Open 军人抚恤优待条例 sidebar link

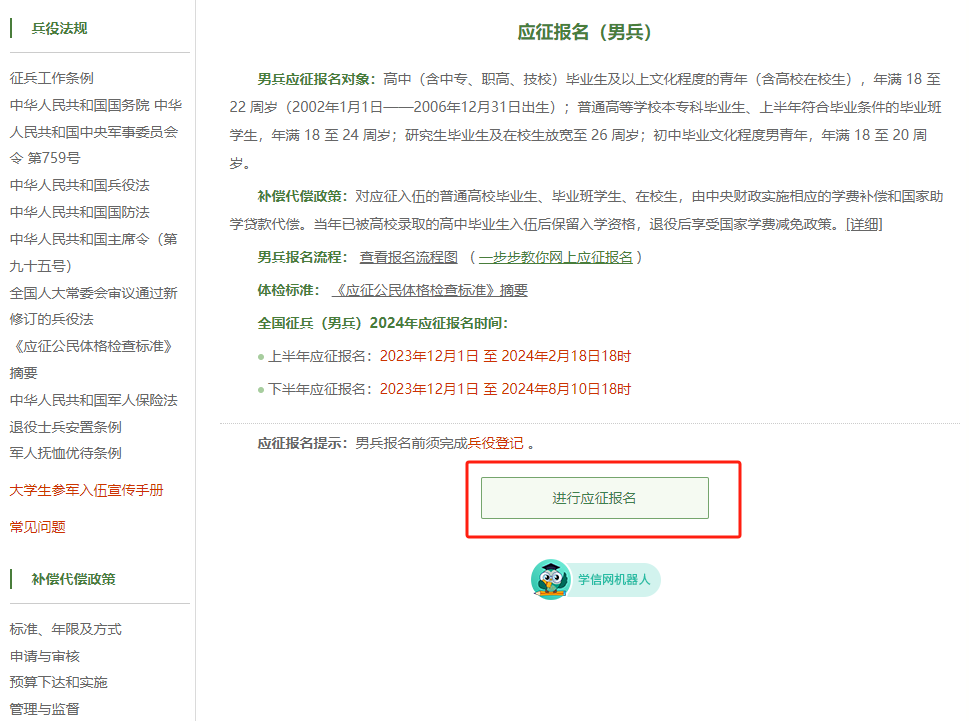(66, 453)
